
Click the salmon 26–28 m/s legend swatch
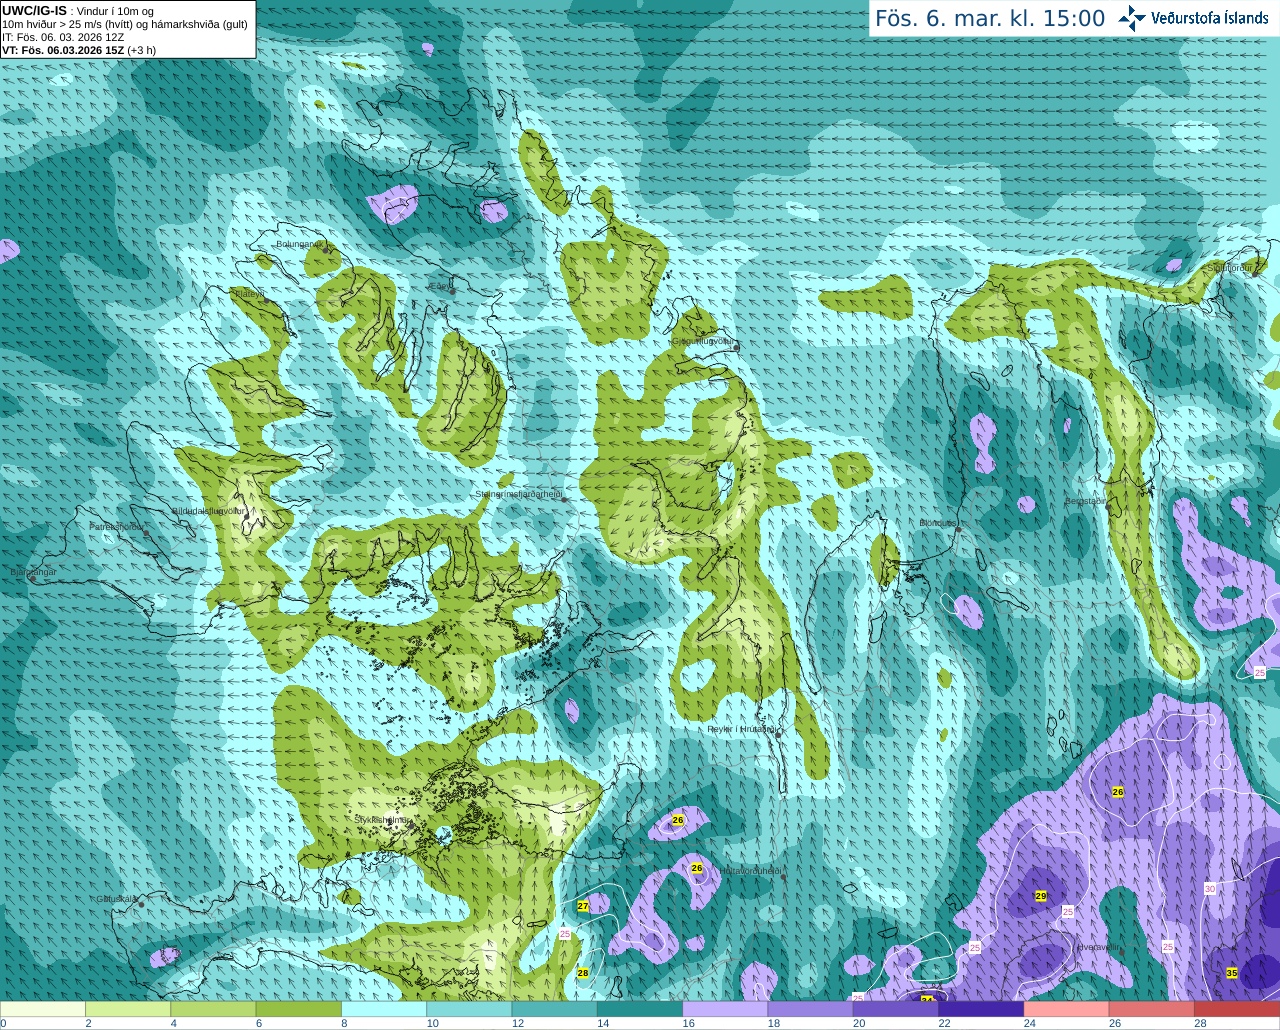tap(1152, 1009)
